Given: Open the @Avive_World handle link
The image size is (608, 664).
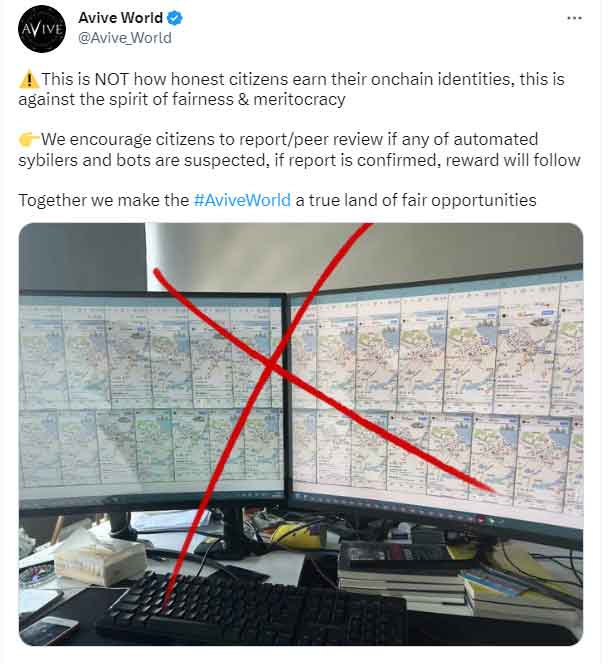Looking at the screenshot, I should pyautogui.click(x=125, y=38).
